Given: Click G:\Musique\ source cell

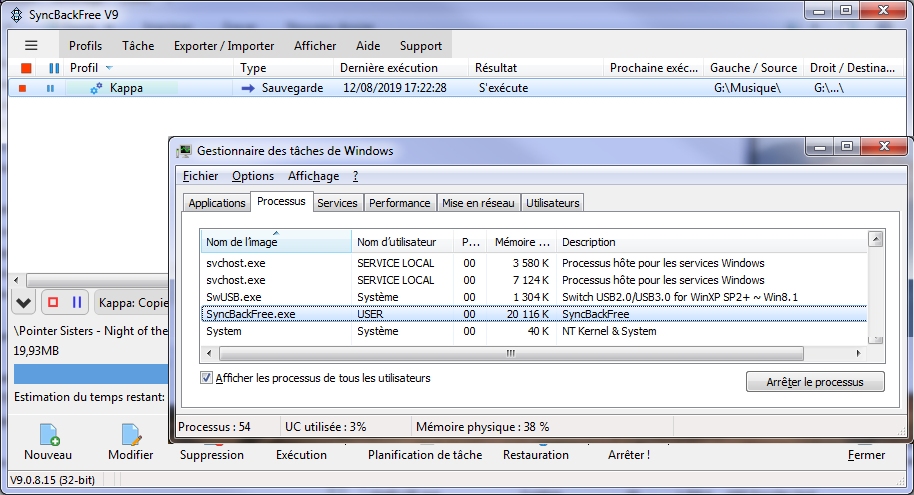Looking at the screenshot, I should [x=747, y=88].
